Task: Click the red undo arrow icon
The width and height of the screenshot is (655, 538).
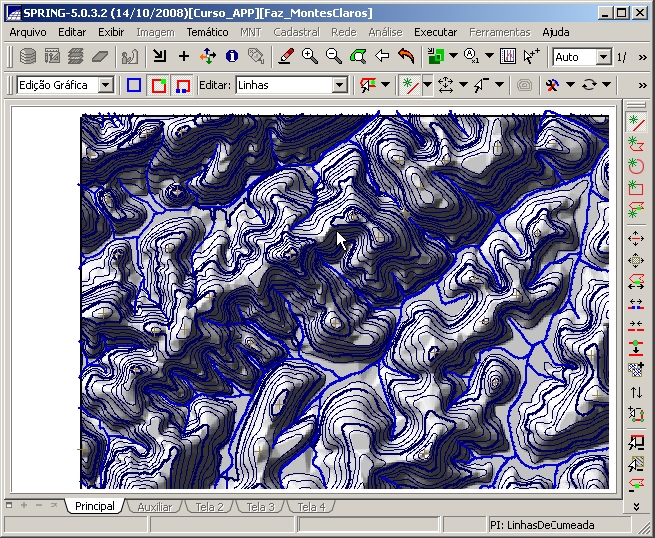Action: [x=406, y=57]
